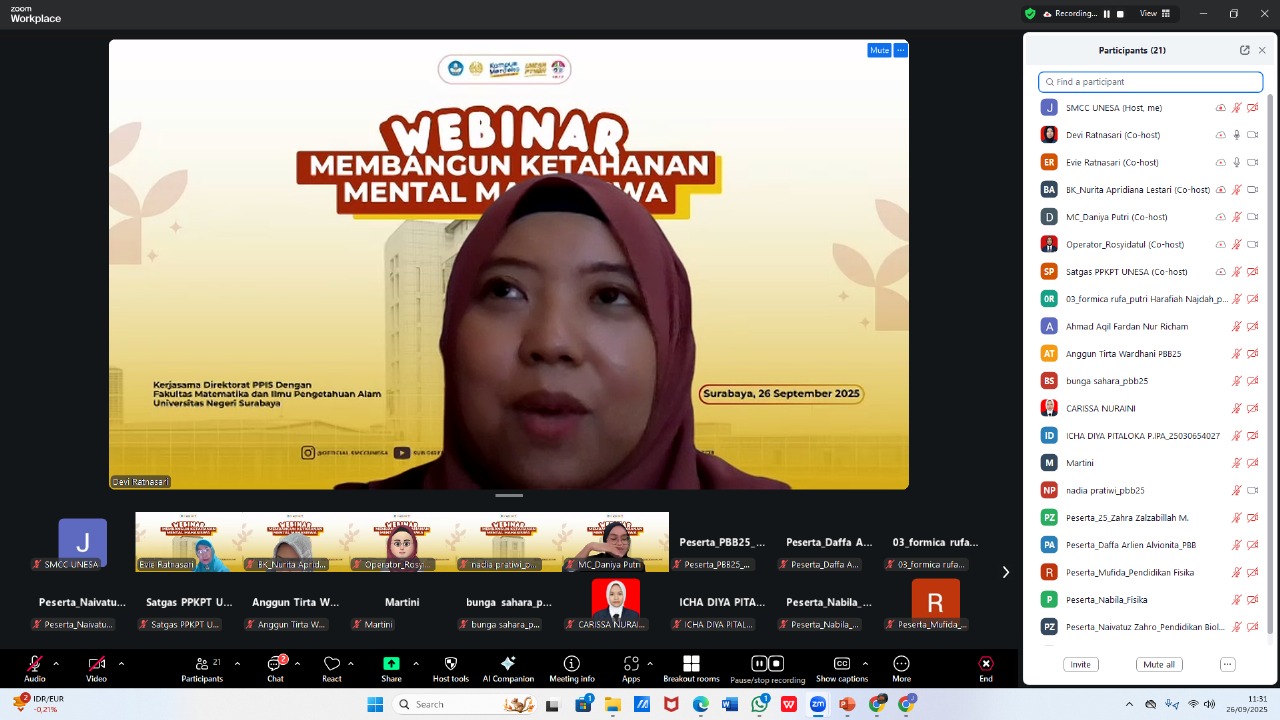Toggle Show captions
The height and width of the screenshot is (720, 1280).
point(842,666)
